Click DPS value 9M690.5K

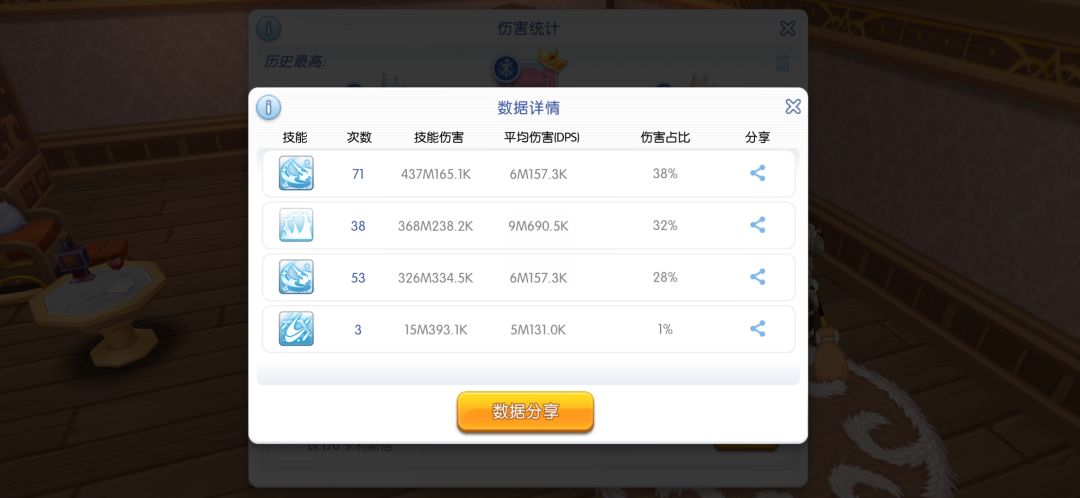[x=538, y=226]
